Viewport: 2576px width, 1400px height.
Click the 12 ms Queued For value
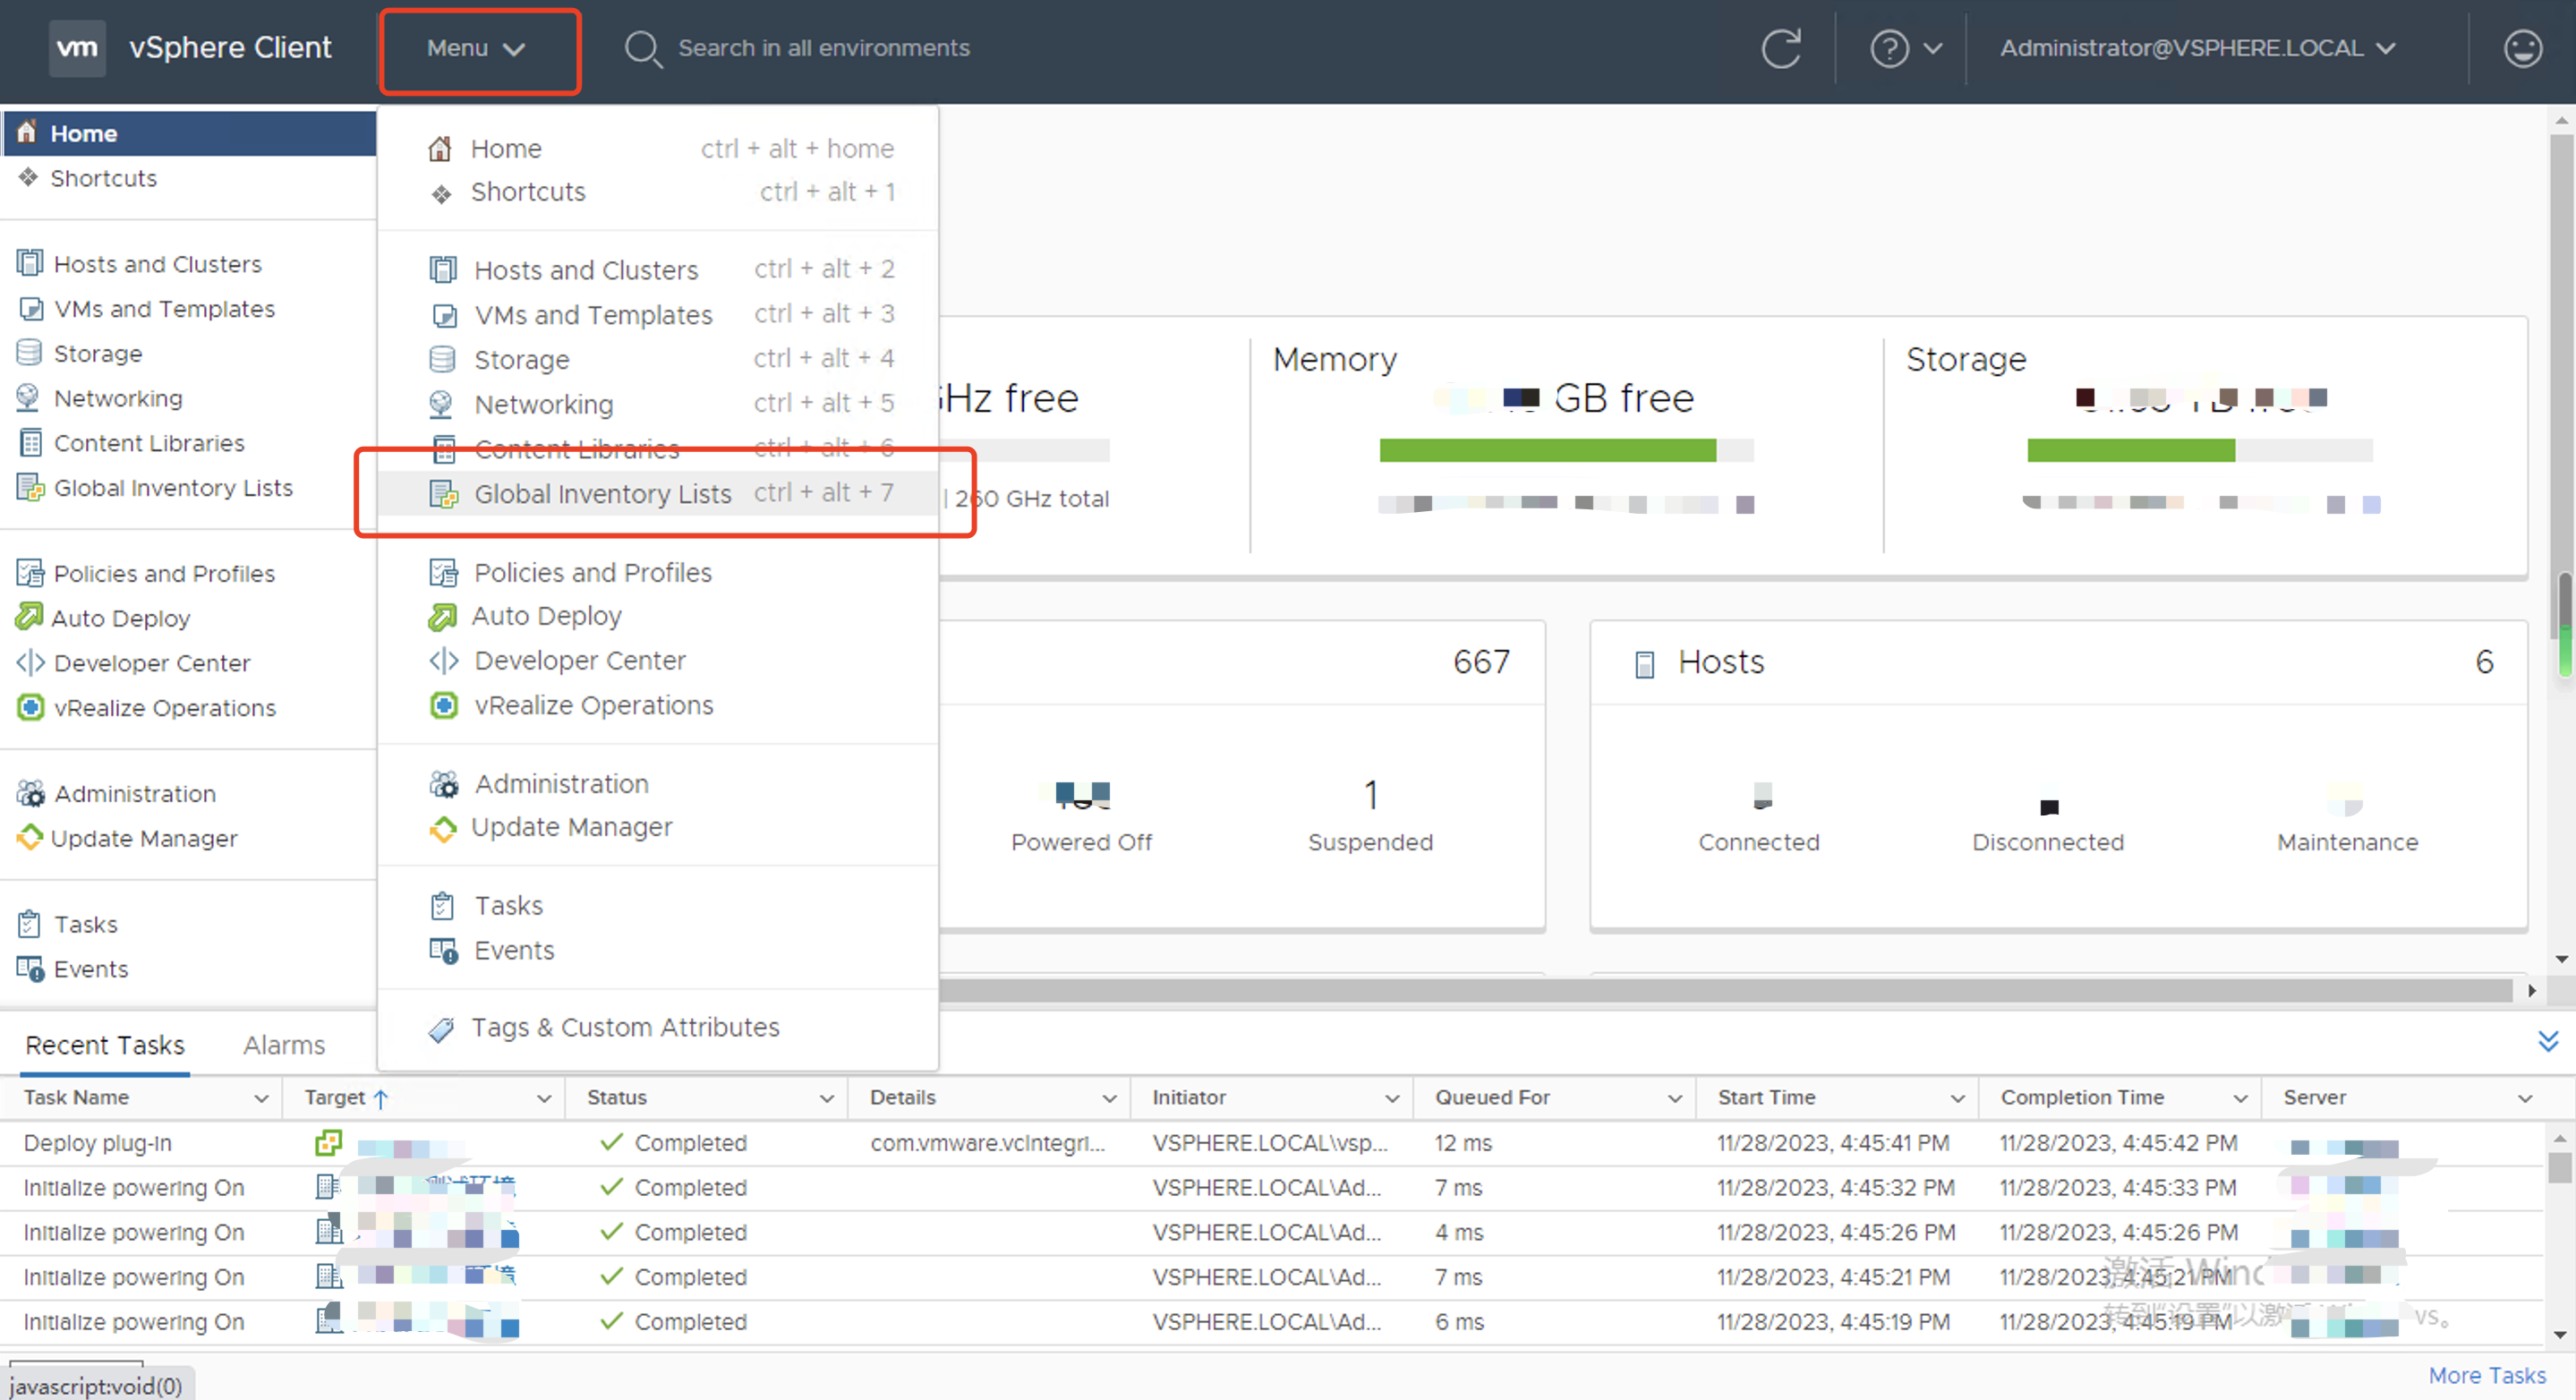click(1462, 1142)
